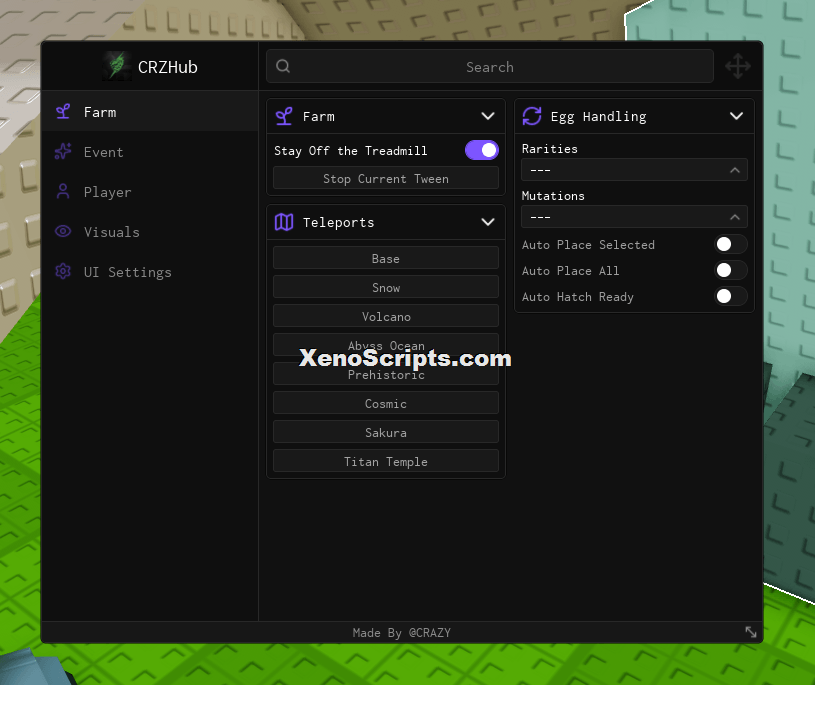Teleport to Abyss Ocean
The image size is (815, 715).
point(386,345)
